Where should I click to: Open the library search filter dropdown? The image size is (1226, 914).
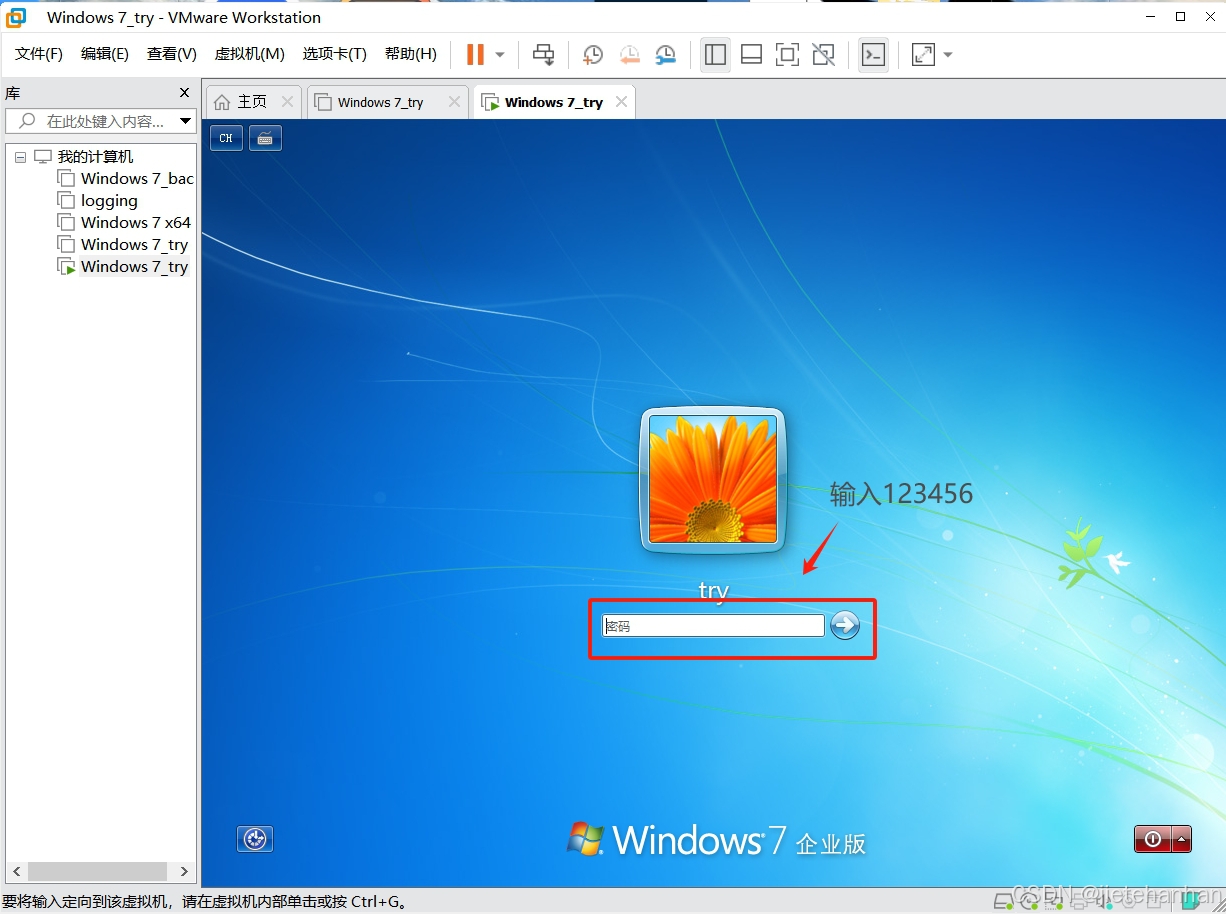tap(186, 121)
